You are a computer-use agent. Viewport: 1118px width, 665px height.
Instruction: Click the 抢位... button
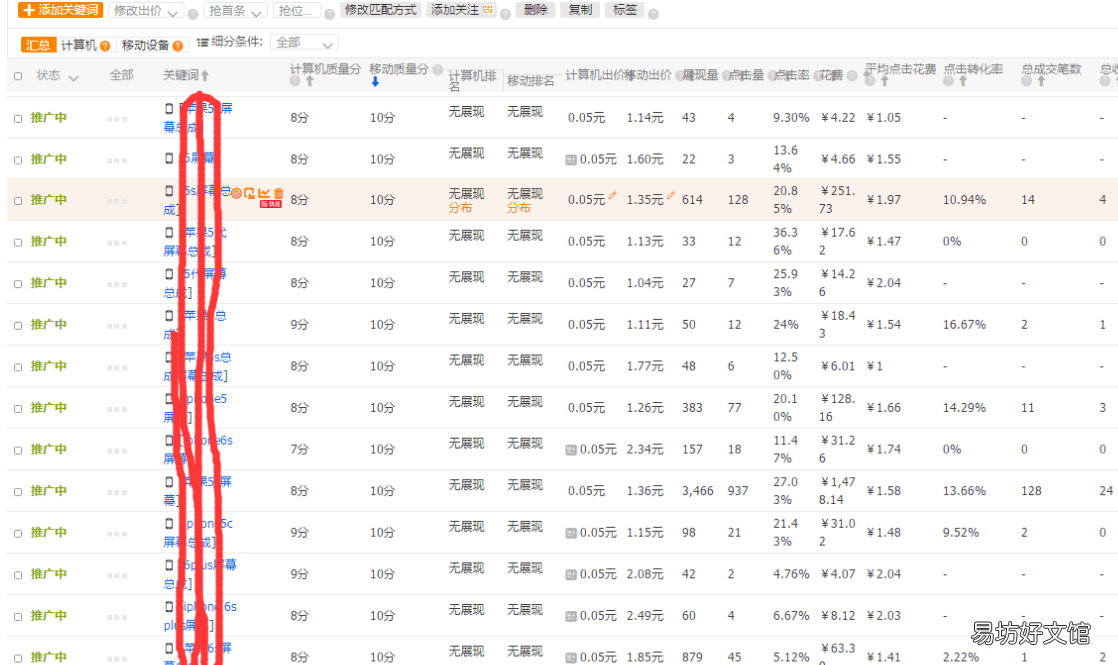click(296, 11)
